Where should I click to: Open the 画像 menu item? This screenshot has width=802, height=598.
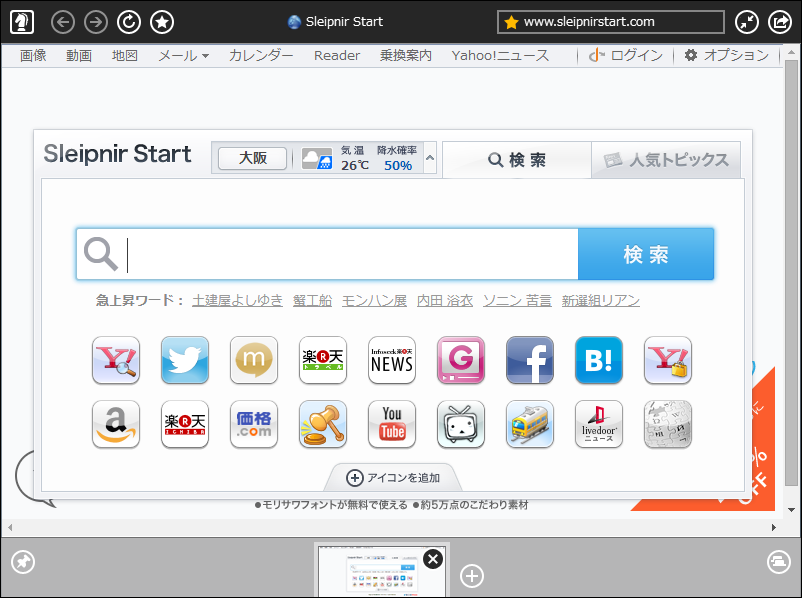(x=33, y=55)
